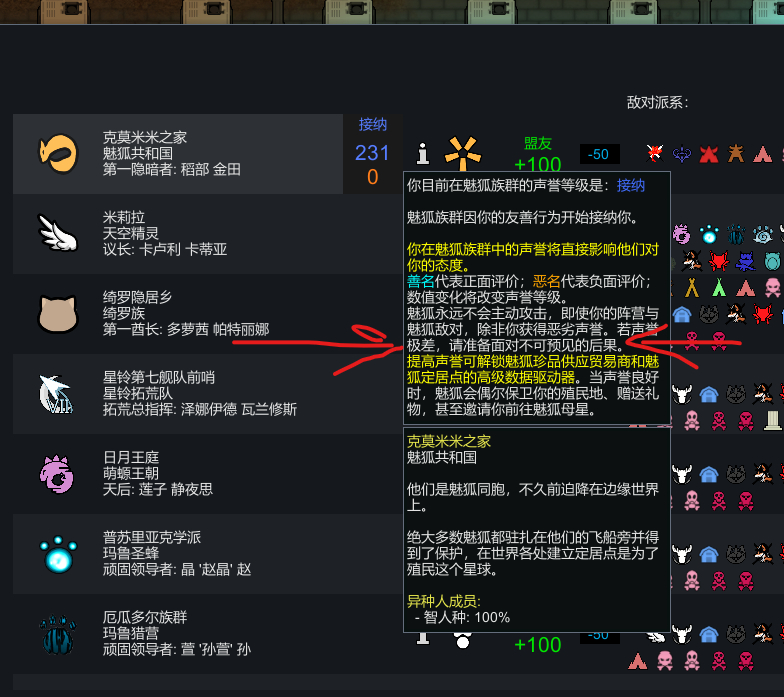Click the dark teal claw emblem of 厄瓜多尔族群
Screen dimensions: 784x697
[x=58, y=635]
